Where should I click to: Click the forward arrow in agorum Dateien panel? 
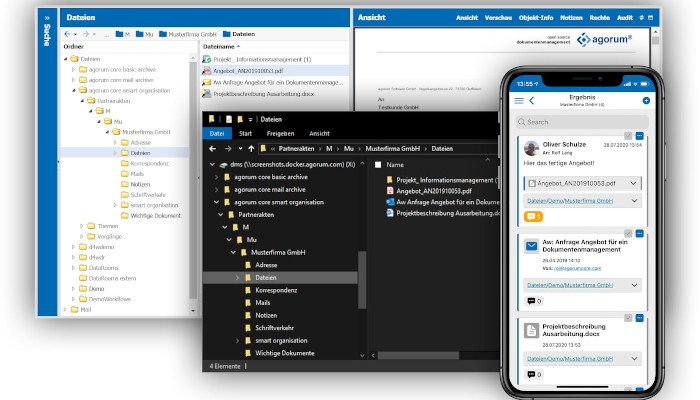click(x=86, y=34)
